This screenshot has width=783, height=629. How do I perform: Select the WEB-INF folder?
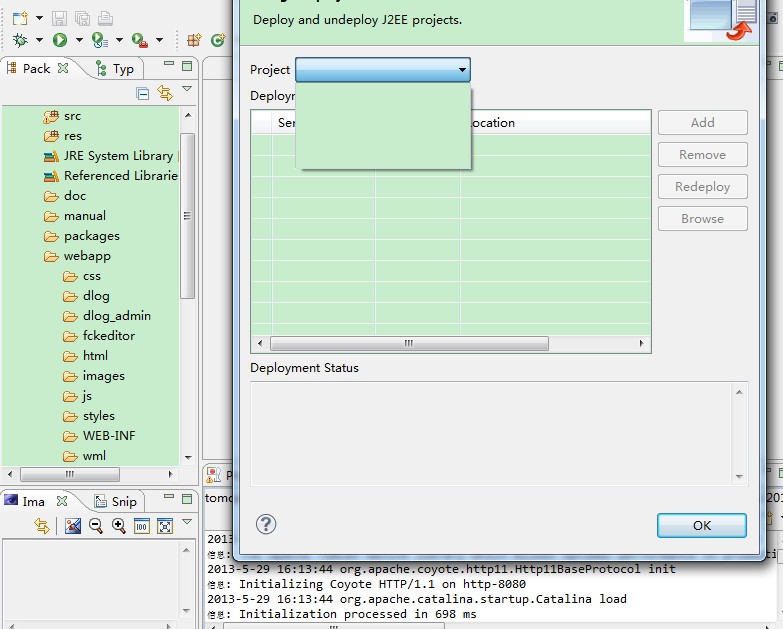tap(108, 436)
